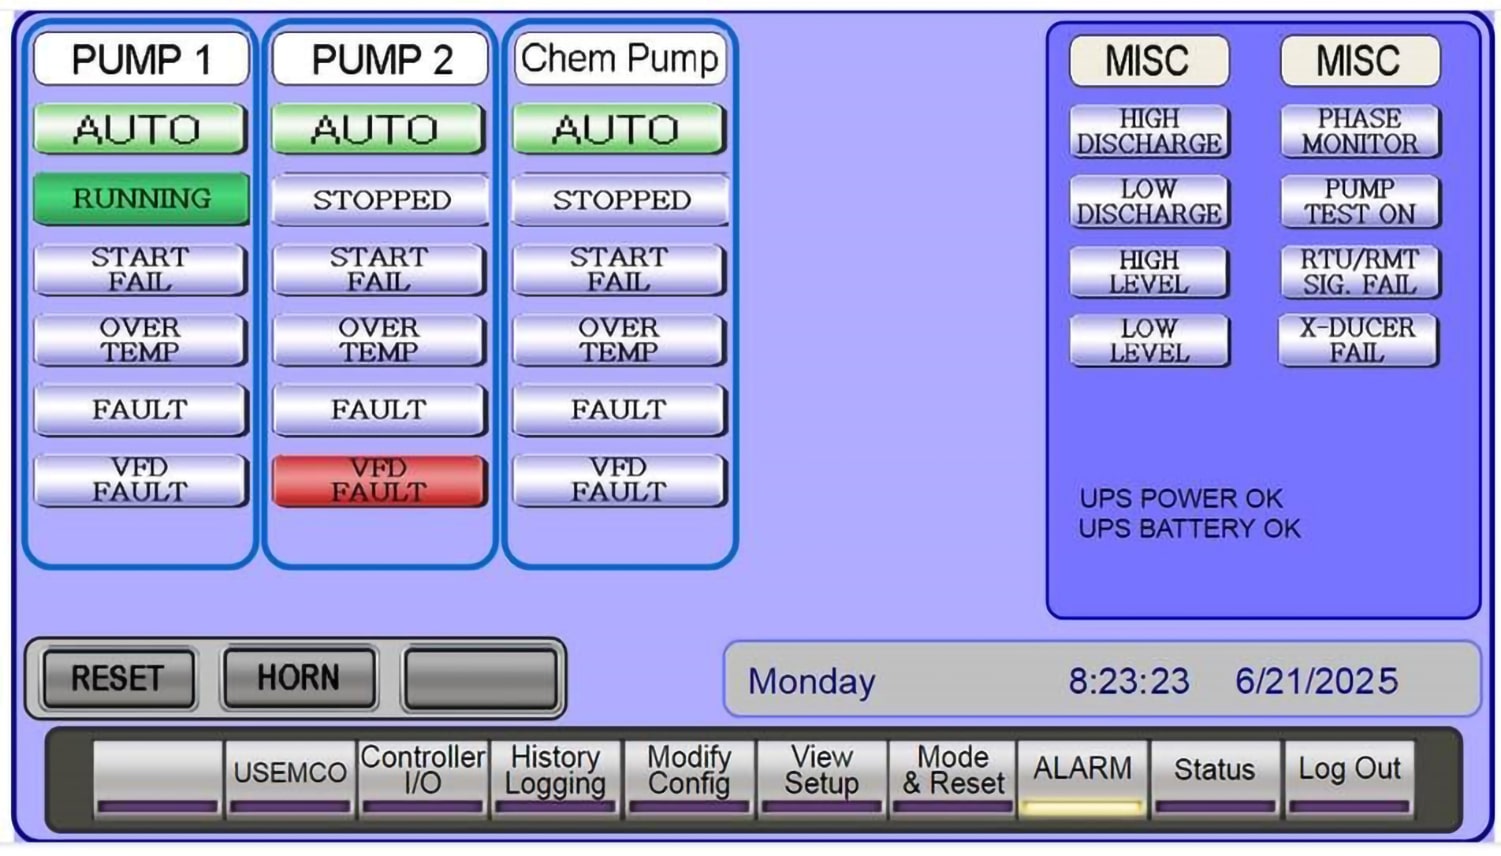1501x856 pixels.
Task: Click the PUMP TEST ON indicator
Action: click(x=1360, y=201)
